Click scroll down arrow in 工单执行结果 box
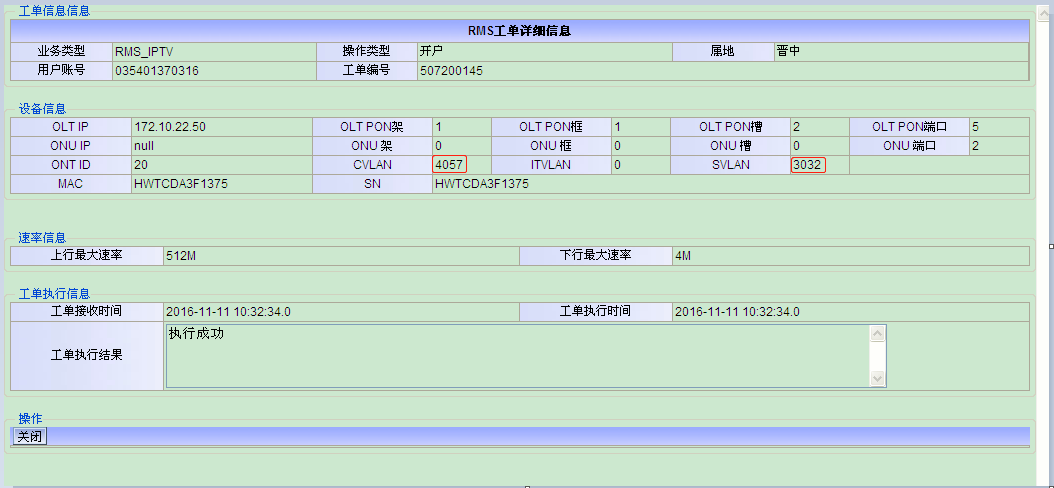The image size is (1054, 488). pyautogui.click(x=878, y=379)
